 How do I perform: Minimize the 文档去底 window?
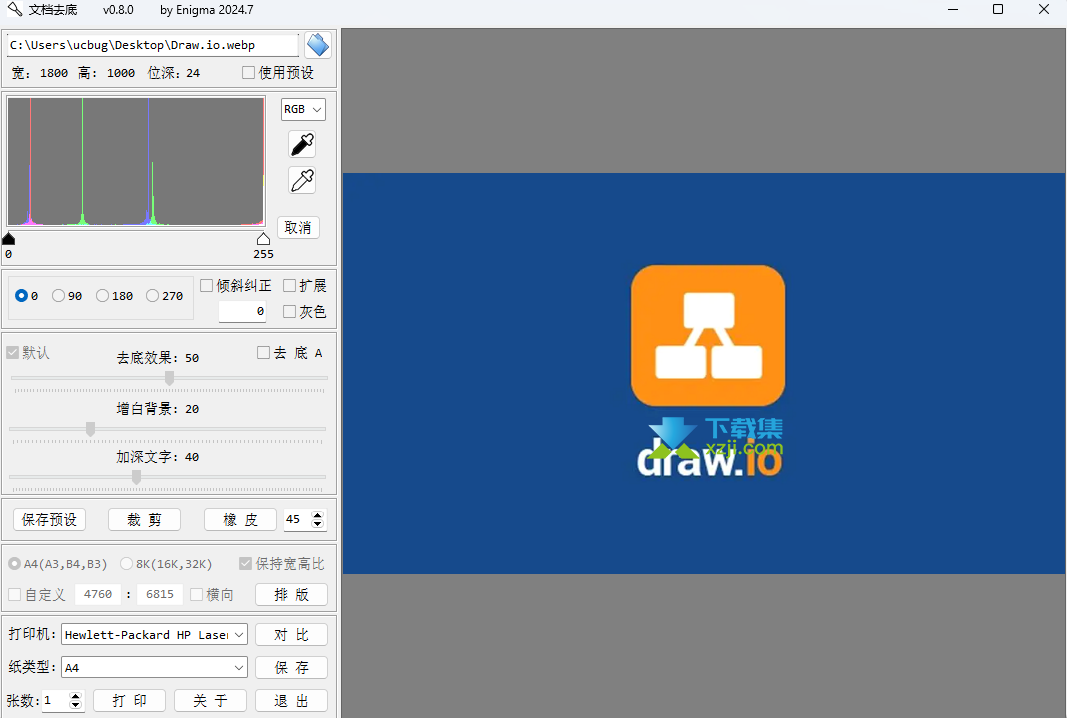click(953, 10)
